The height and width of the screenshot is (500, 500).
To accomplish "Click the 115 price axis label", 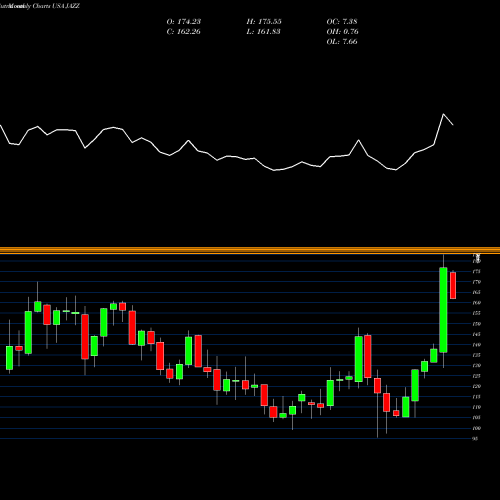I will [x=477, y=397].
